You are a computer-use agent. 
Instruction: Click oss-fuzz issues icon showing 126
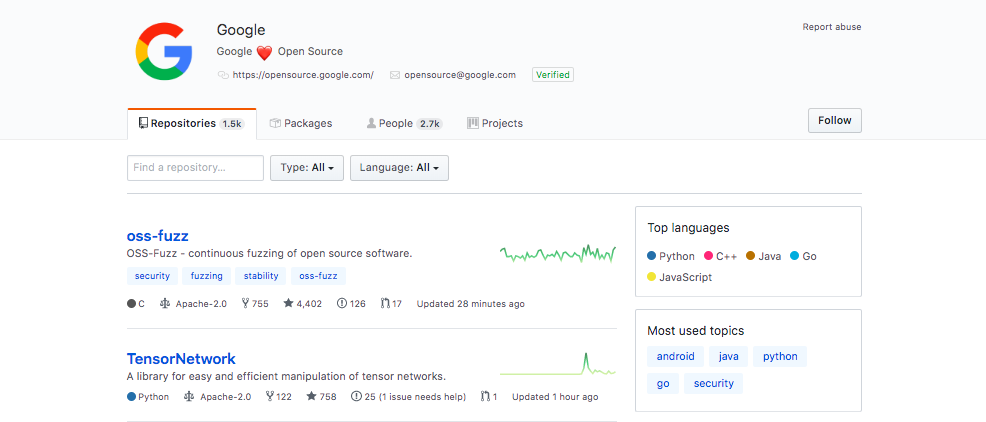tap(342, 304)
